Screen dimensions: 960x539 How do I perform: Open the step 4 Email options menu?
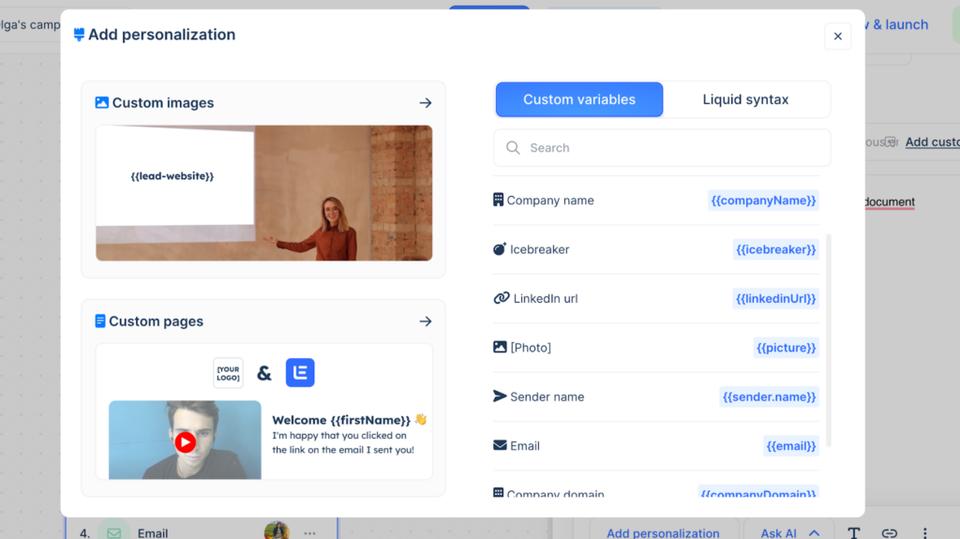tap(310, 533)
